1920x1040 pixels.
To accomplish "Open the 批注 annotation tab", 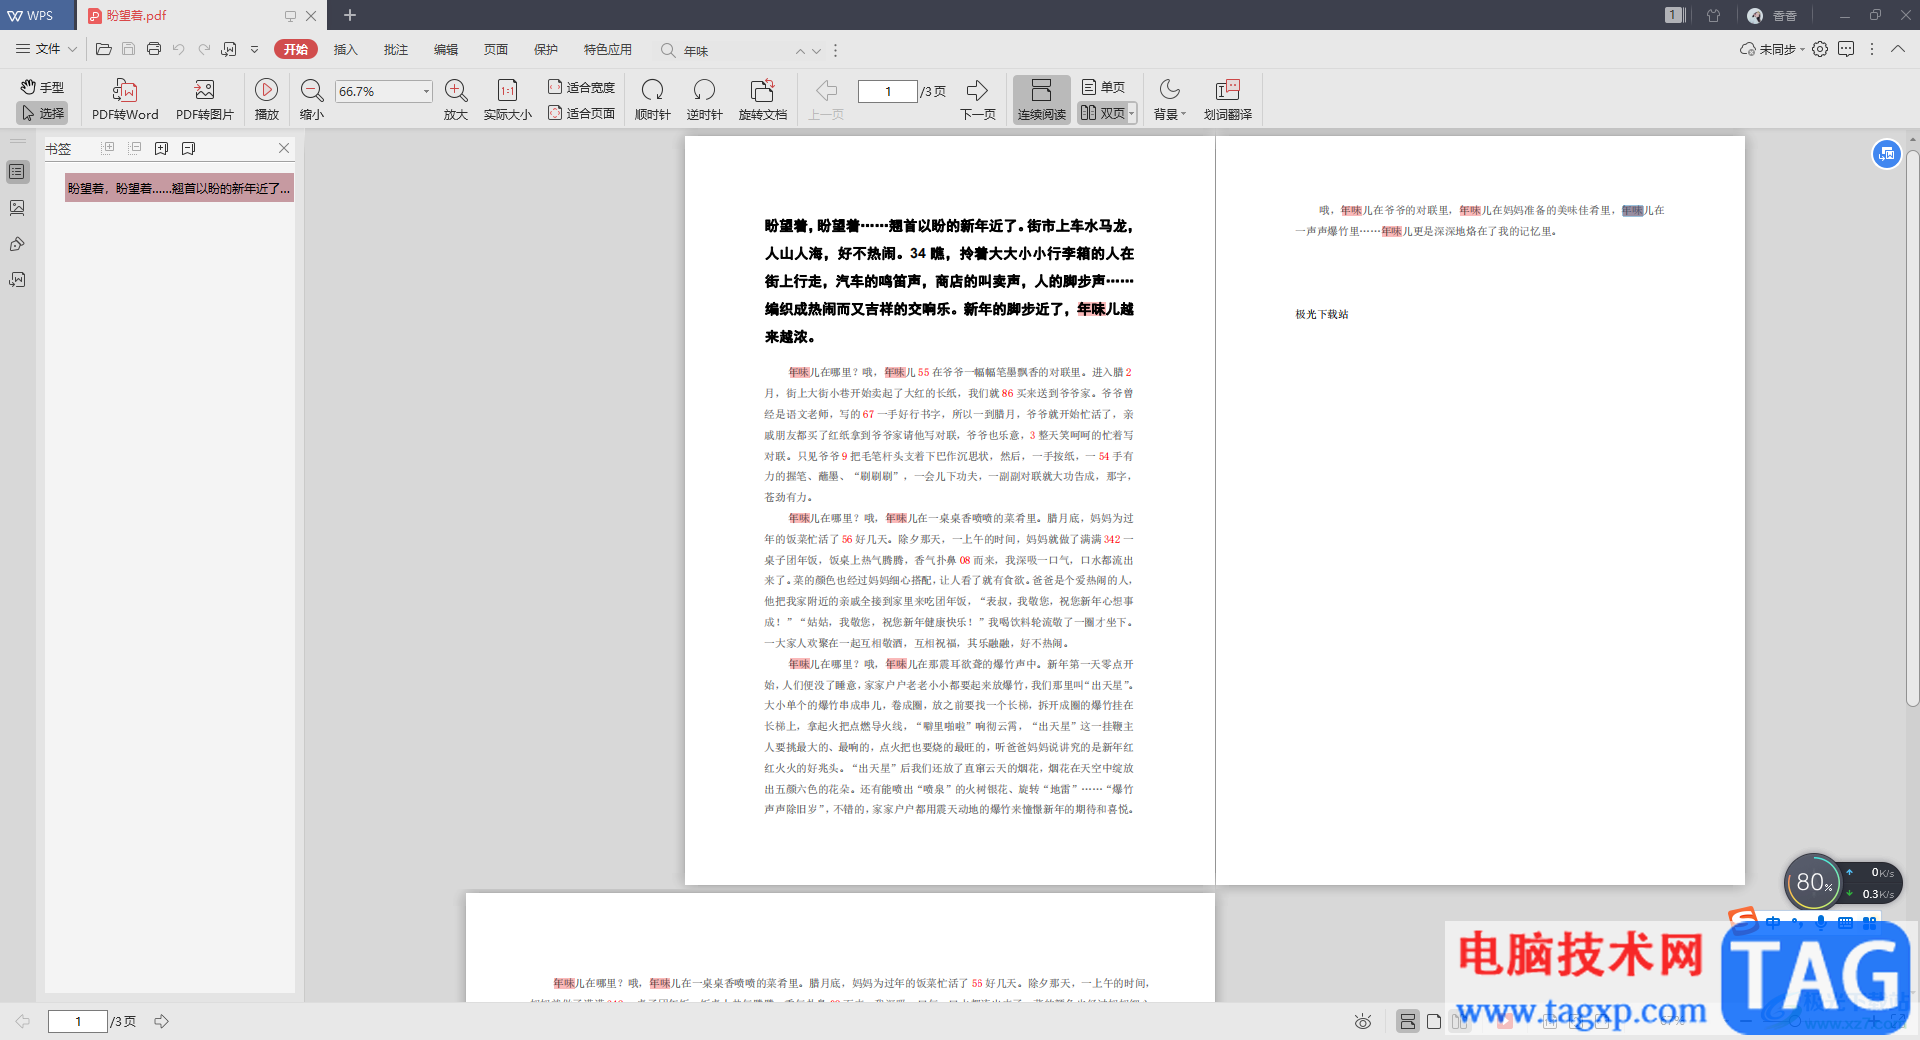I will click(395, 49).
